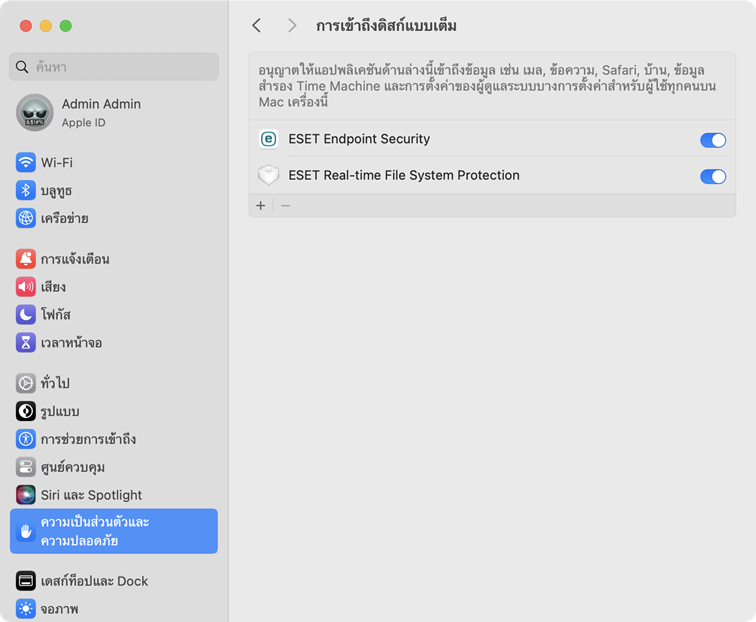Open Screen Time hourglass icon (เวลาหน้าจอ)

pyautogui.click(x=26, y=343)
